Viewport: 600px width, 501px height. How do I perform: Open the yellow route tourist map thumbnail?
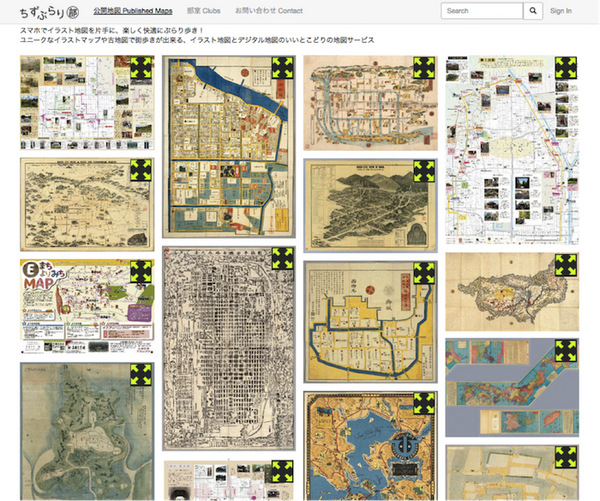[x=512, y=150]
